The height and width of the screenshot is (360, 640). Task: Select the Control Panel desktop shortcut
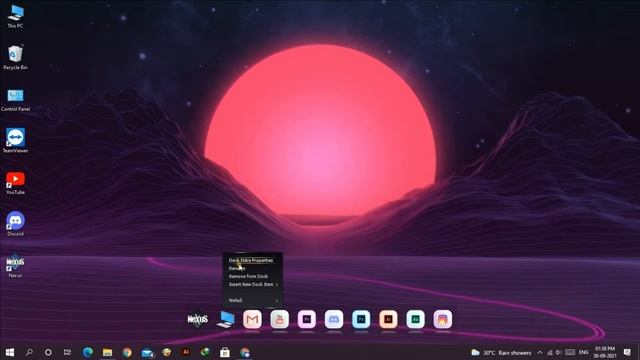pos(16,100)
